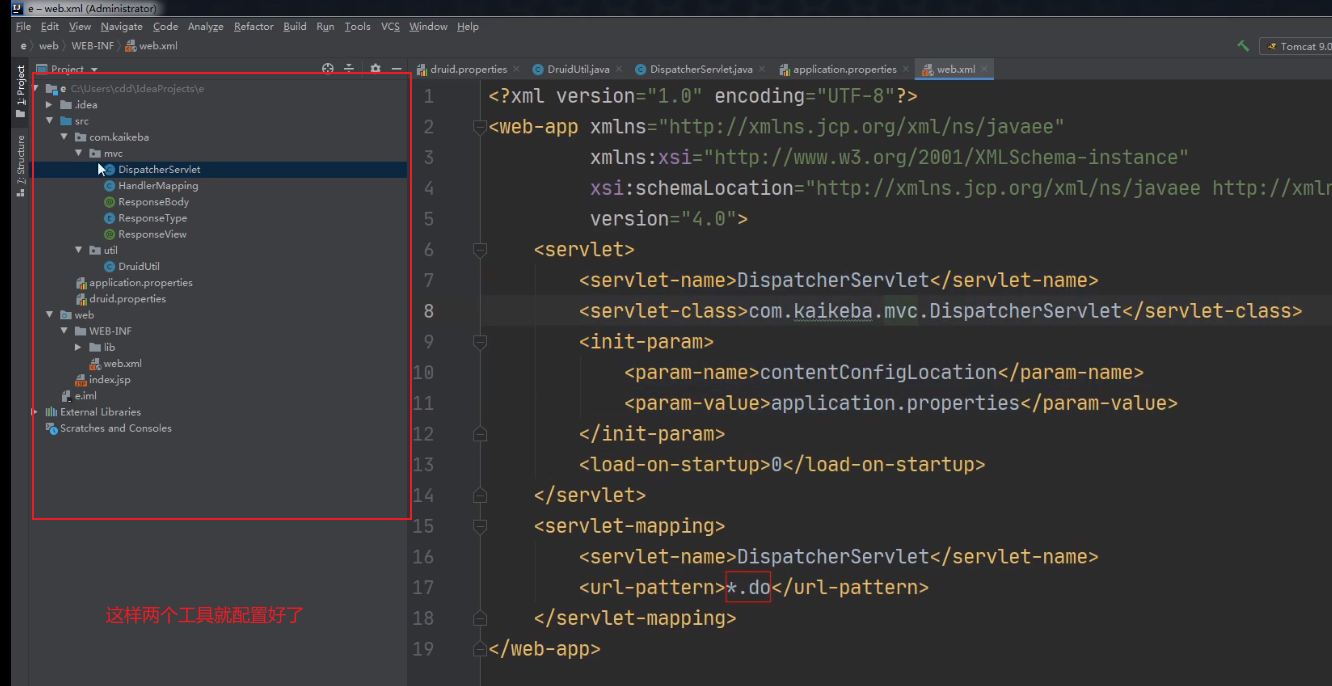The image size is (1332, 686).
Task: Open the Code menu
Action: pyautogui.click(x=166, y=27)
